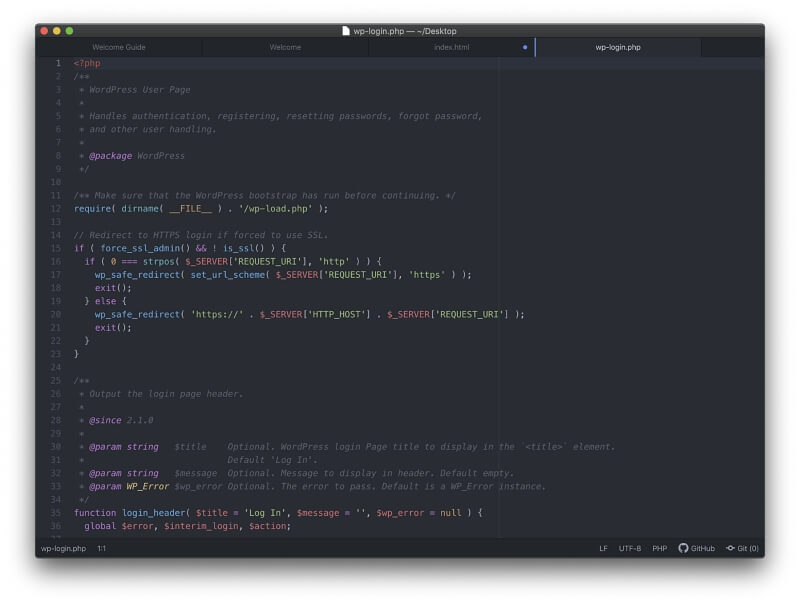Click the window title wp-login.php — ~/Desktop

coord(405,31)
